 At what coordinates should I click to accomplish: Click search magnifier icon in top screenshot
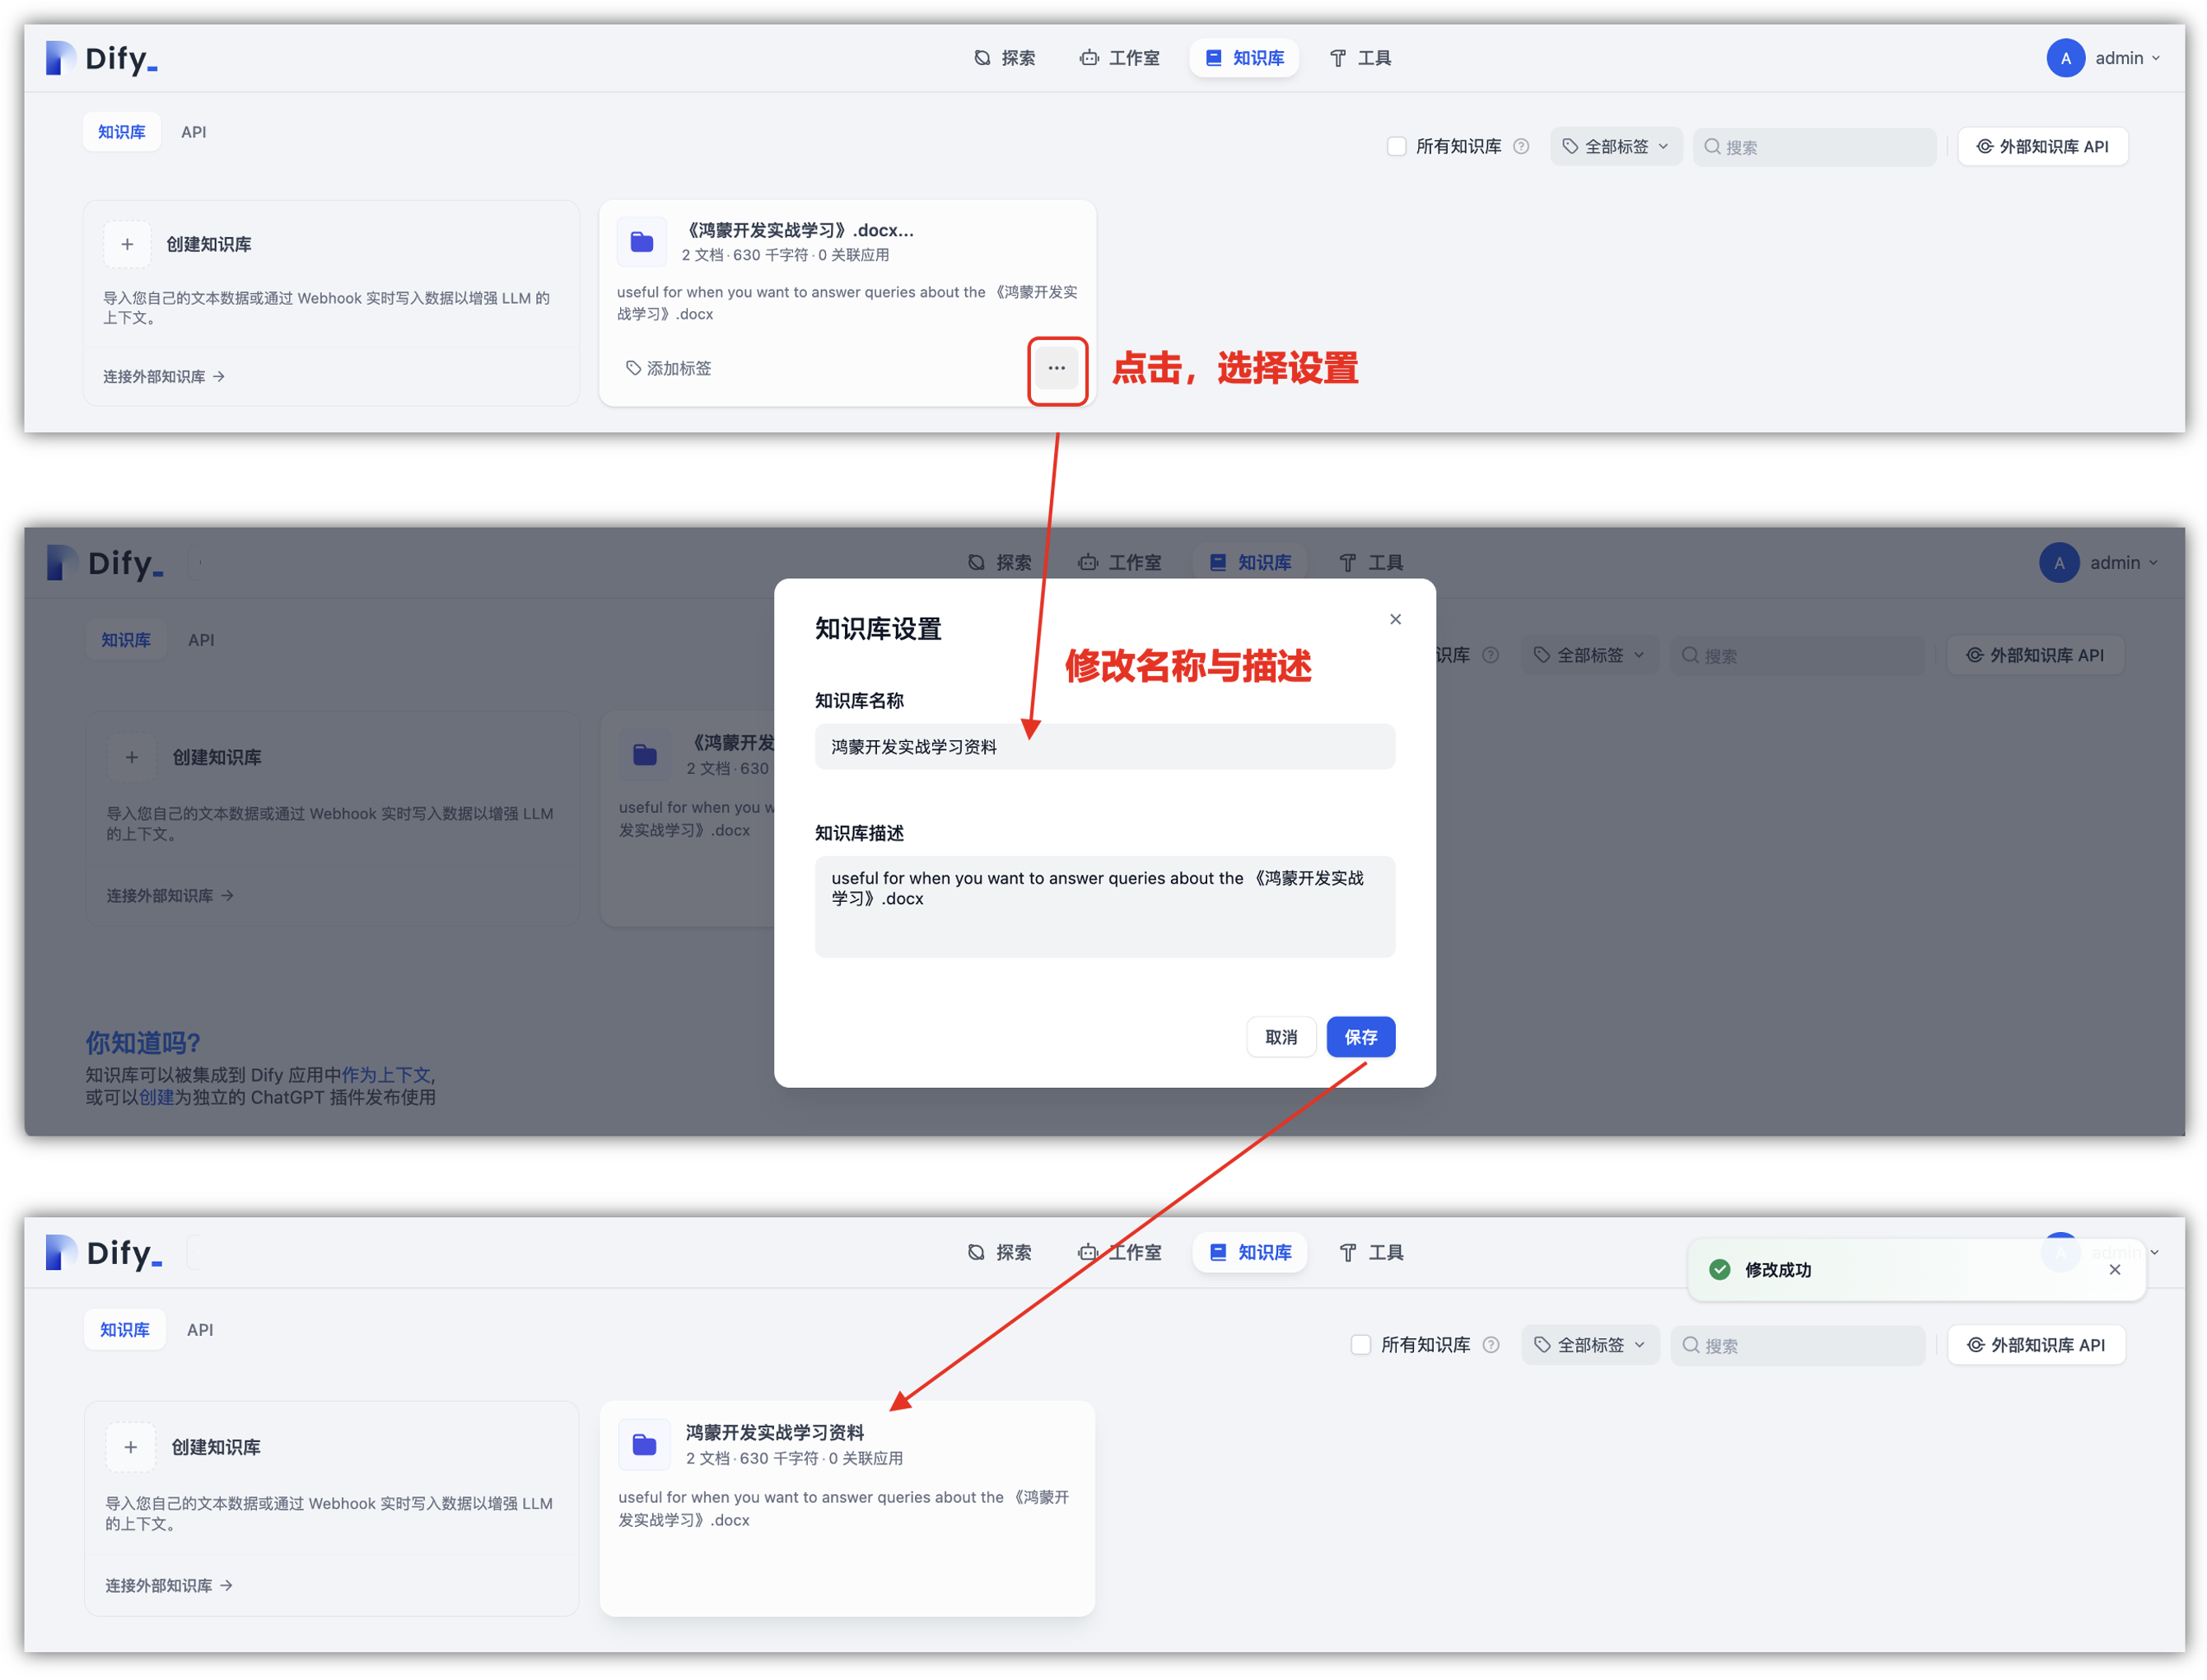[x=1712, y=147]
